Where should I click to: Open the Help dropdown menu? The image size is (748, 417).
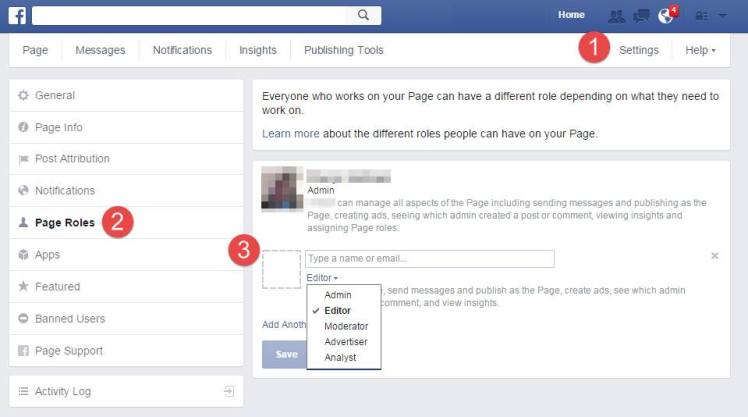tap(700, 50)
